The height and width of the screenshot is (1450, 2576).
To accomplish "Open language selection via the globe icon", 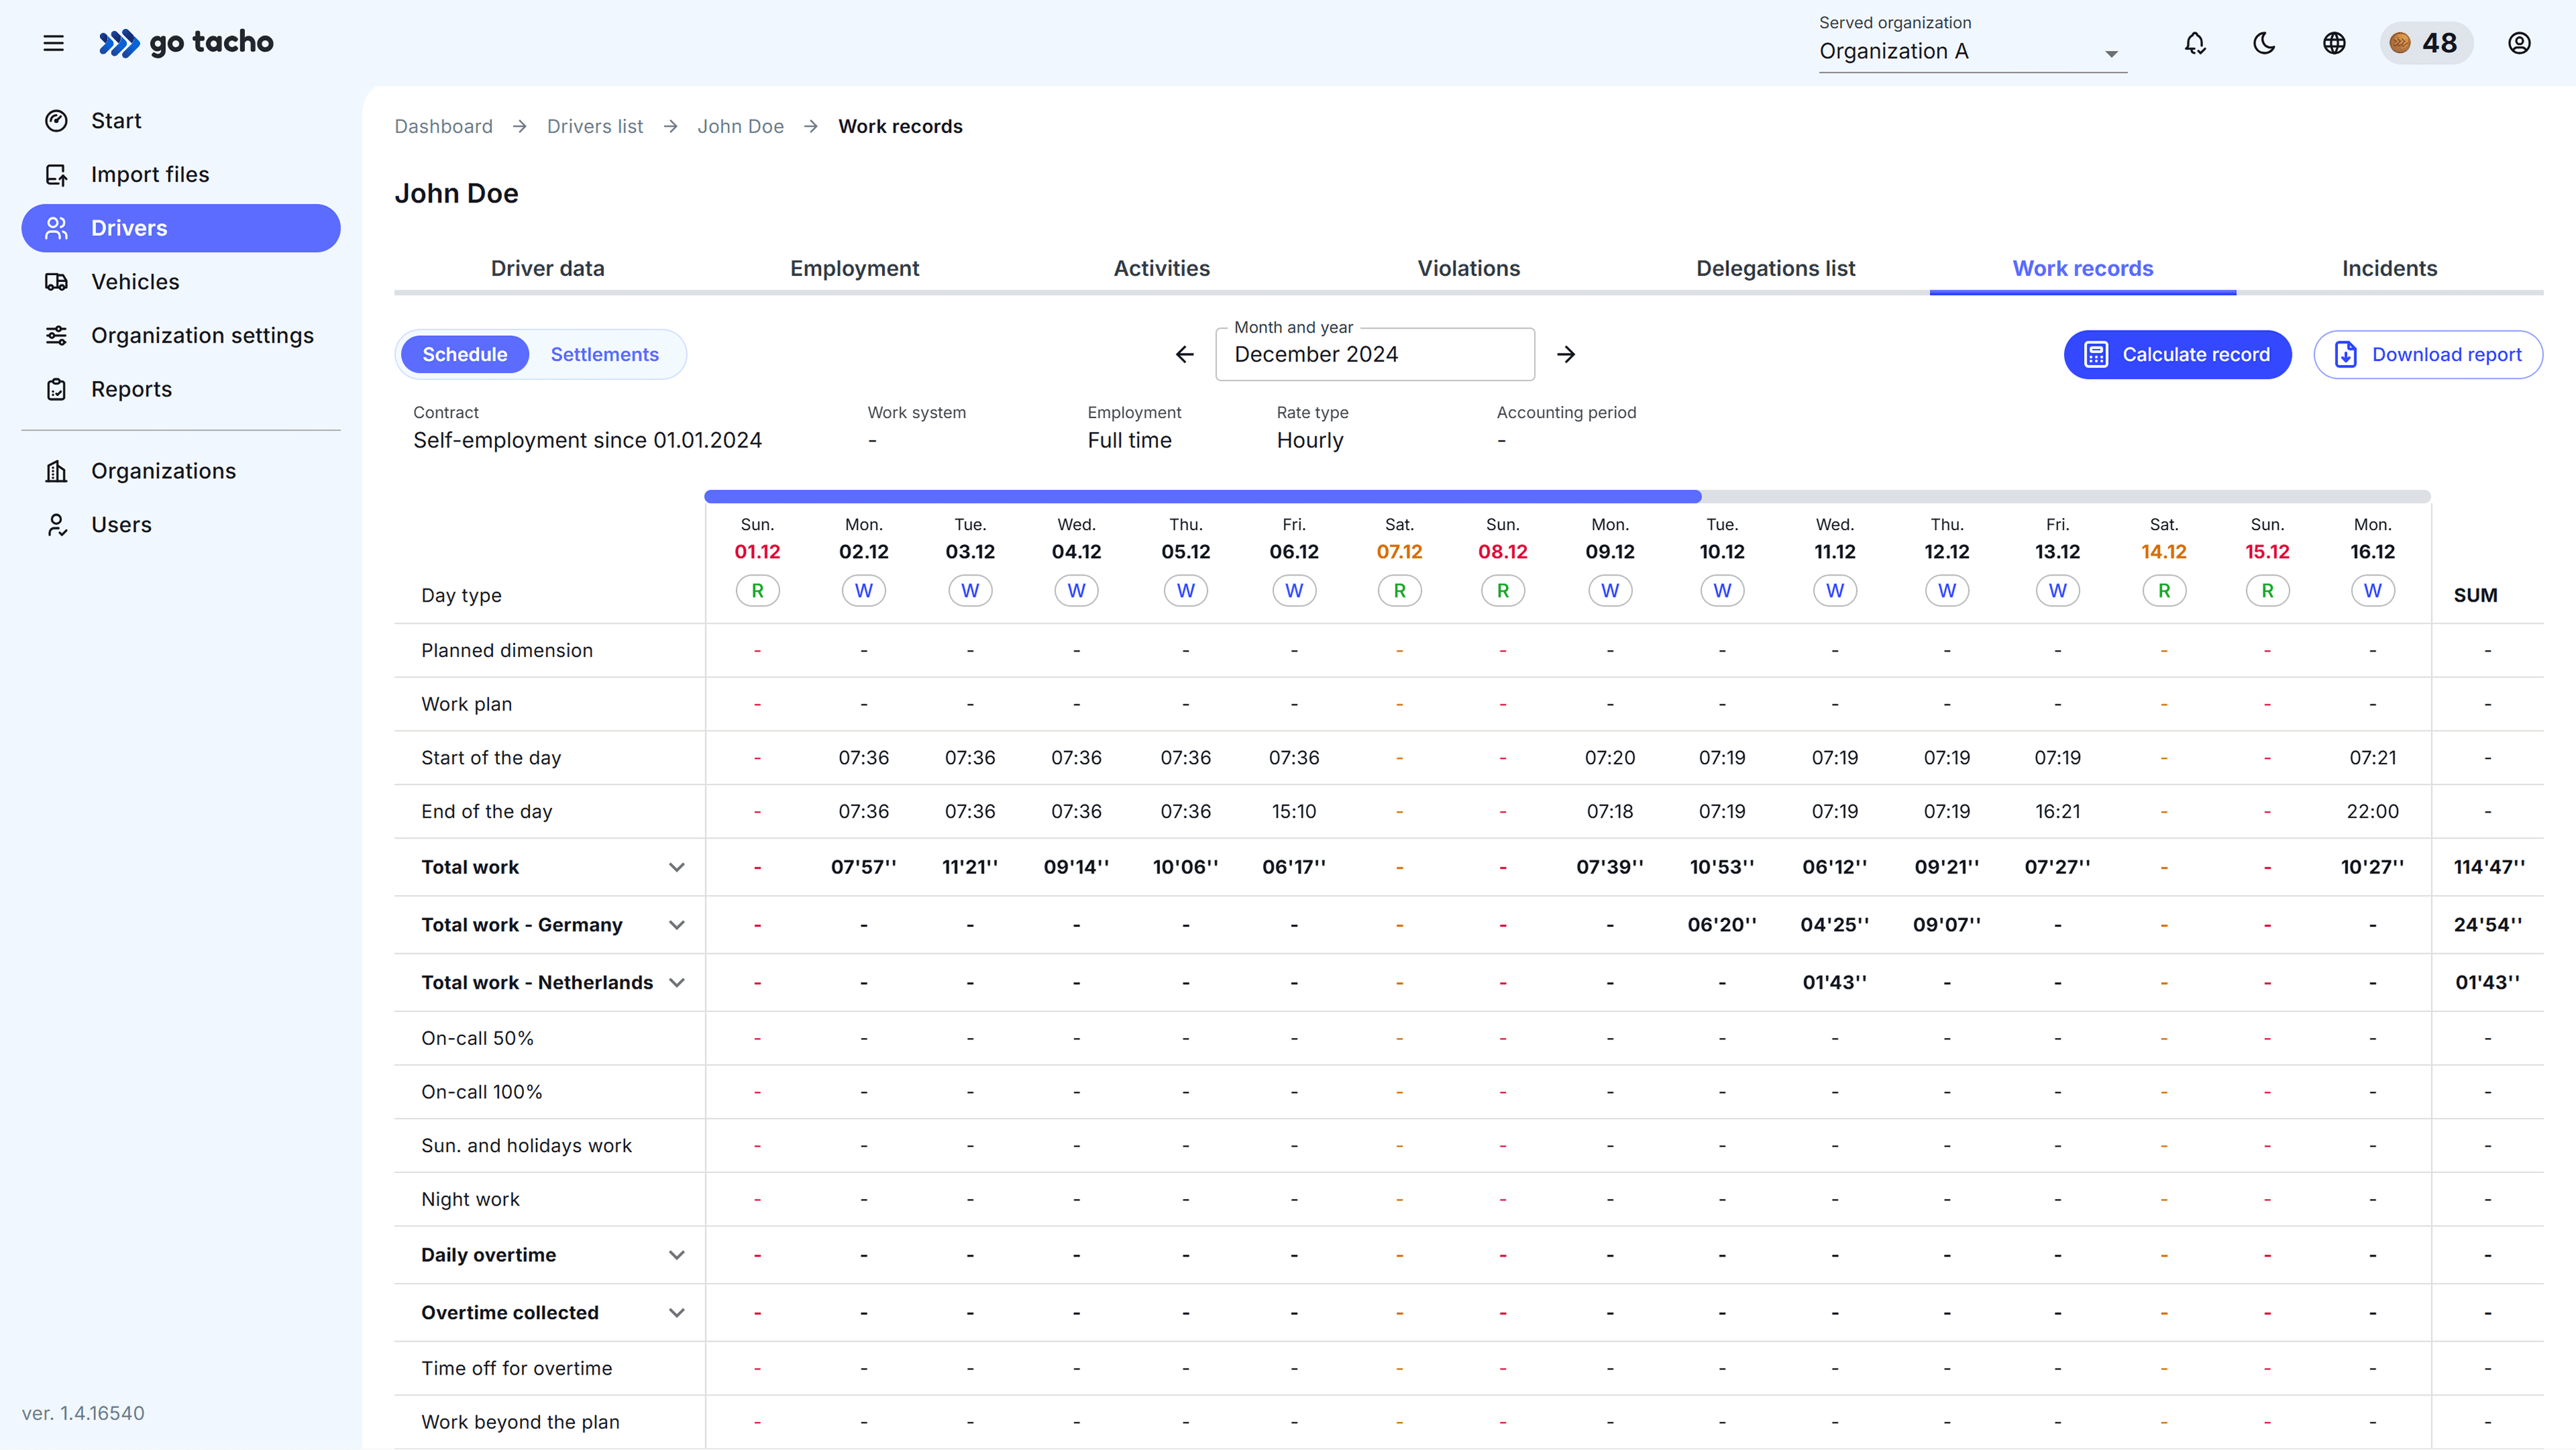I will [2334, 43].
